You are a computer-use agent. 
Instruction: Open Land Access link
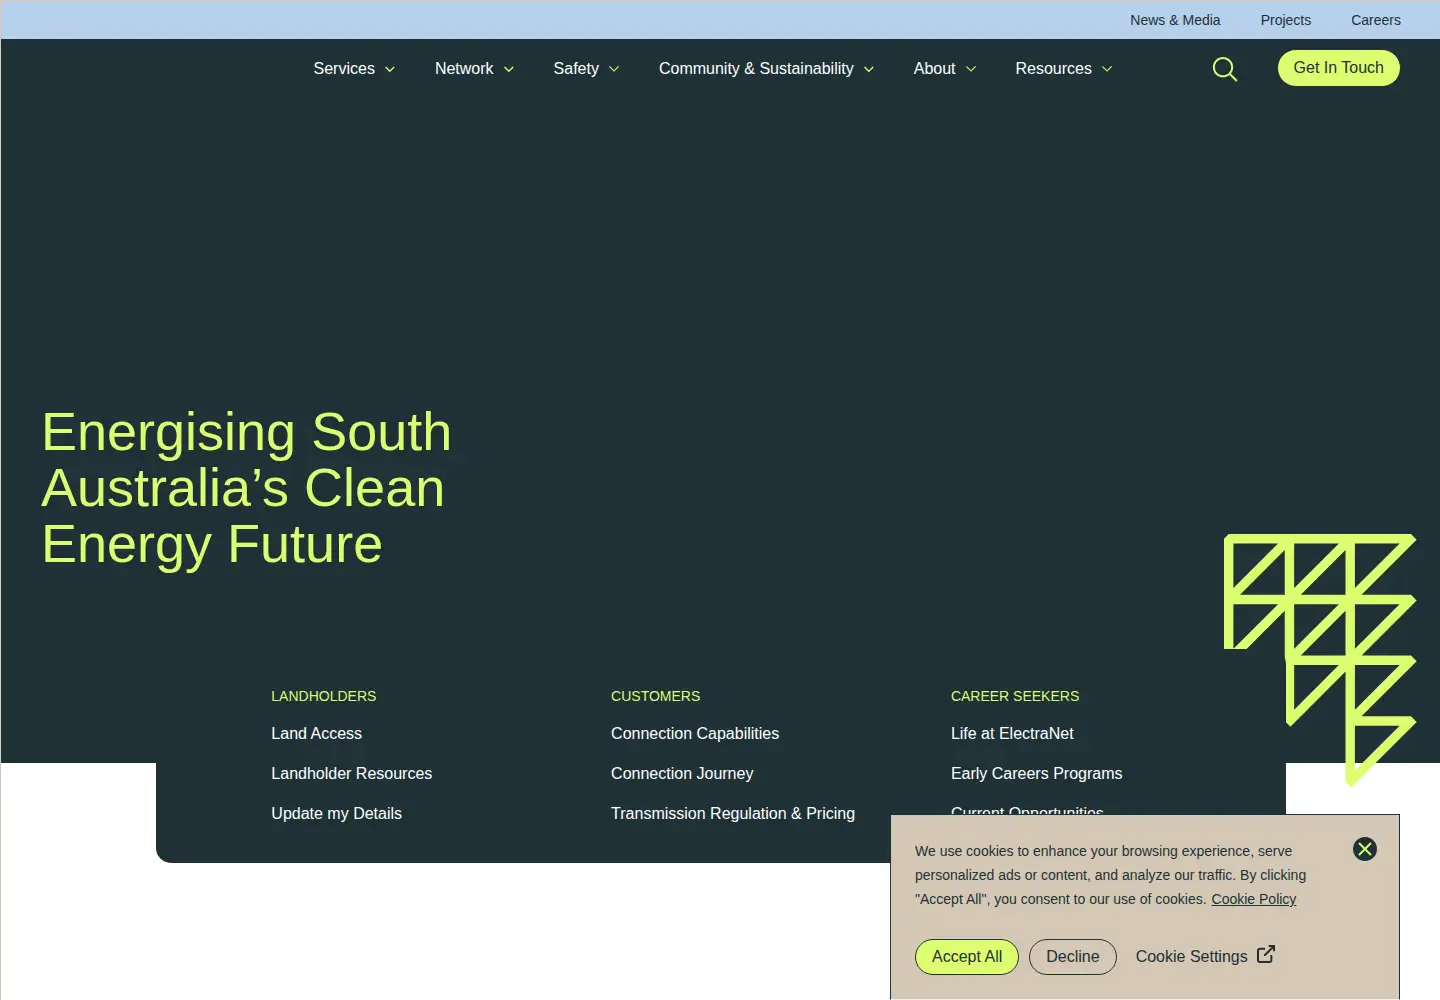pyautogui.click(x=316, y=733)
